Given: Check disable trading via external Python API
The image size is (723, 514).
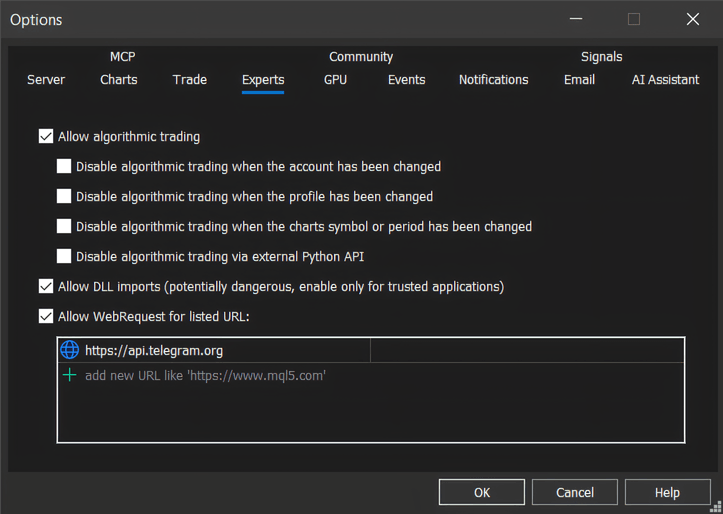Looking at the screenshot, I should (64, 256).
